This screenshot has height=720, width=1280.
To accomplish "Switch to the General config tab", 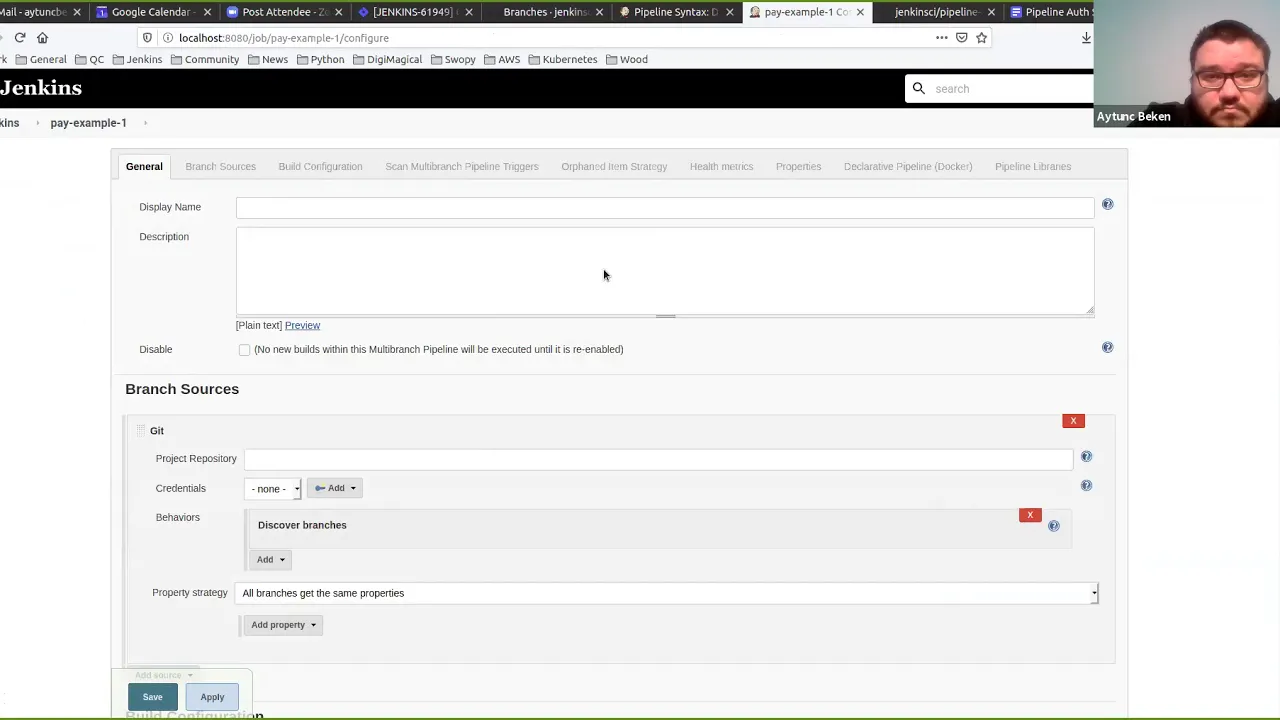I will click(x=144, y=166).
